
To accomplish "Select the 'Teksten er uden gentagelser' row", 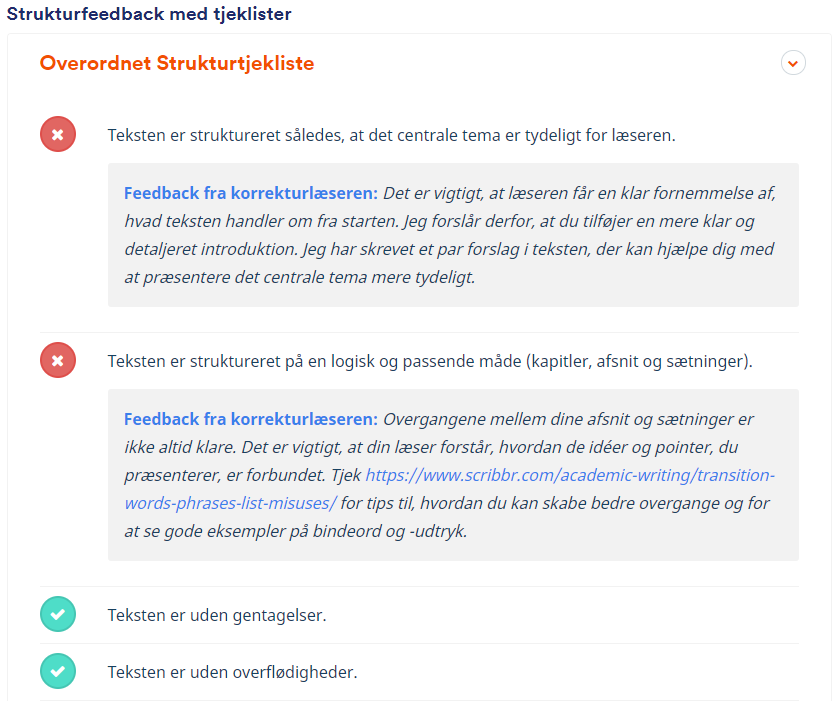I will click(419, 615).
